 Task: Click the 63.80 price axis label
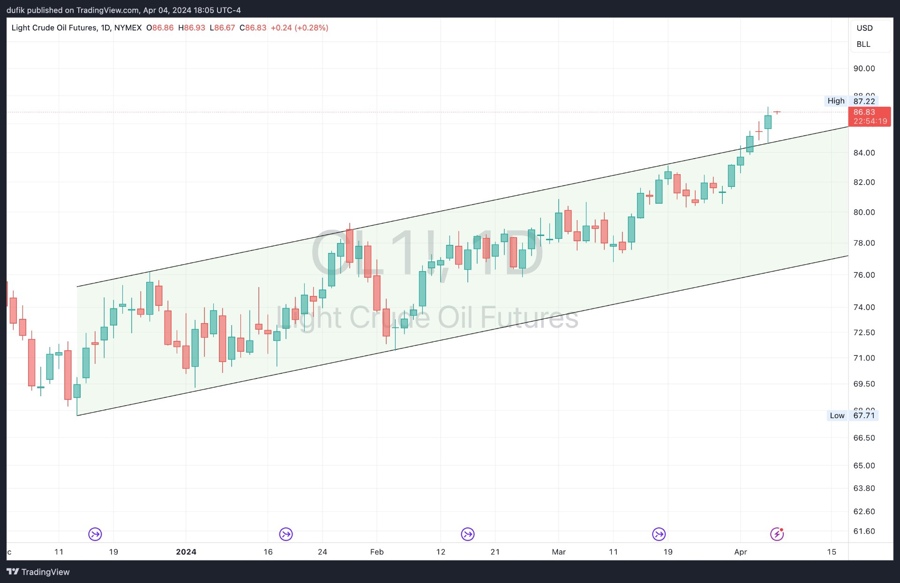pos(864,488)
